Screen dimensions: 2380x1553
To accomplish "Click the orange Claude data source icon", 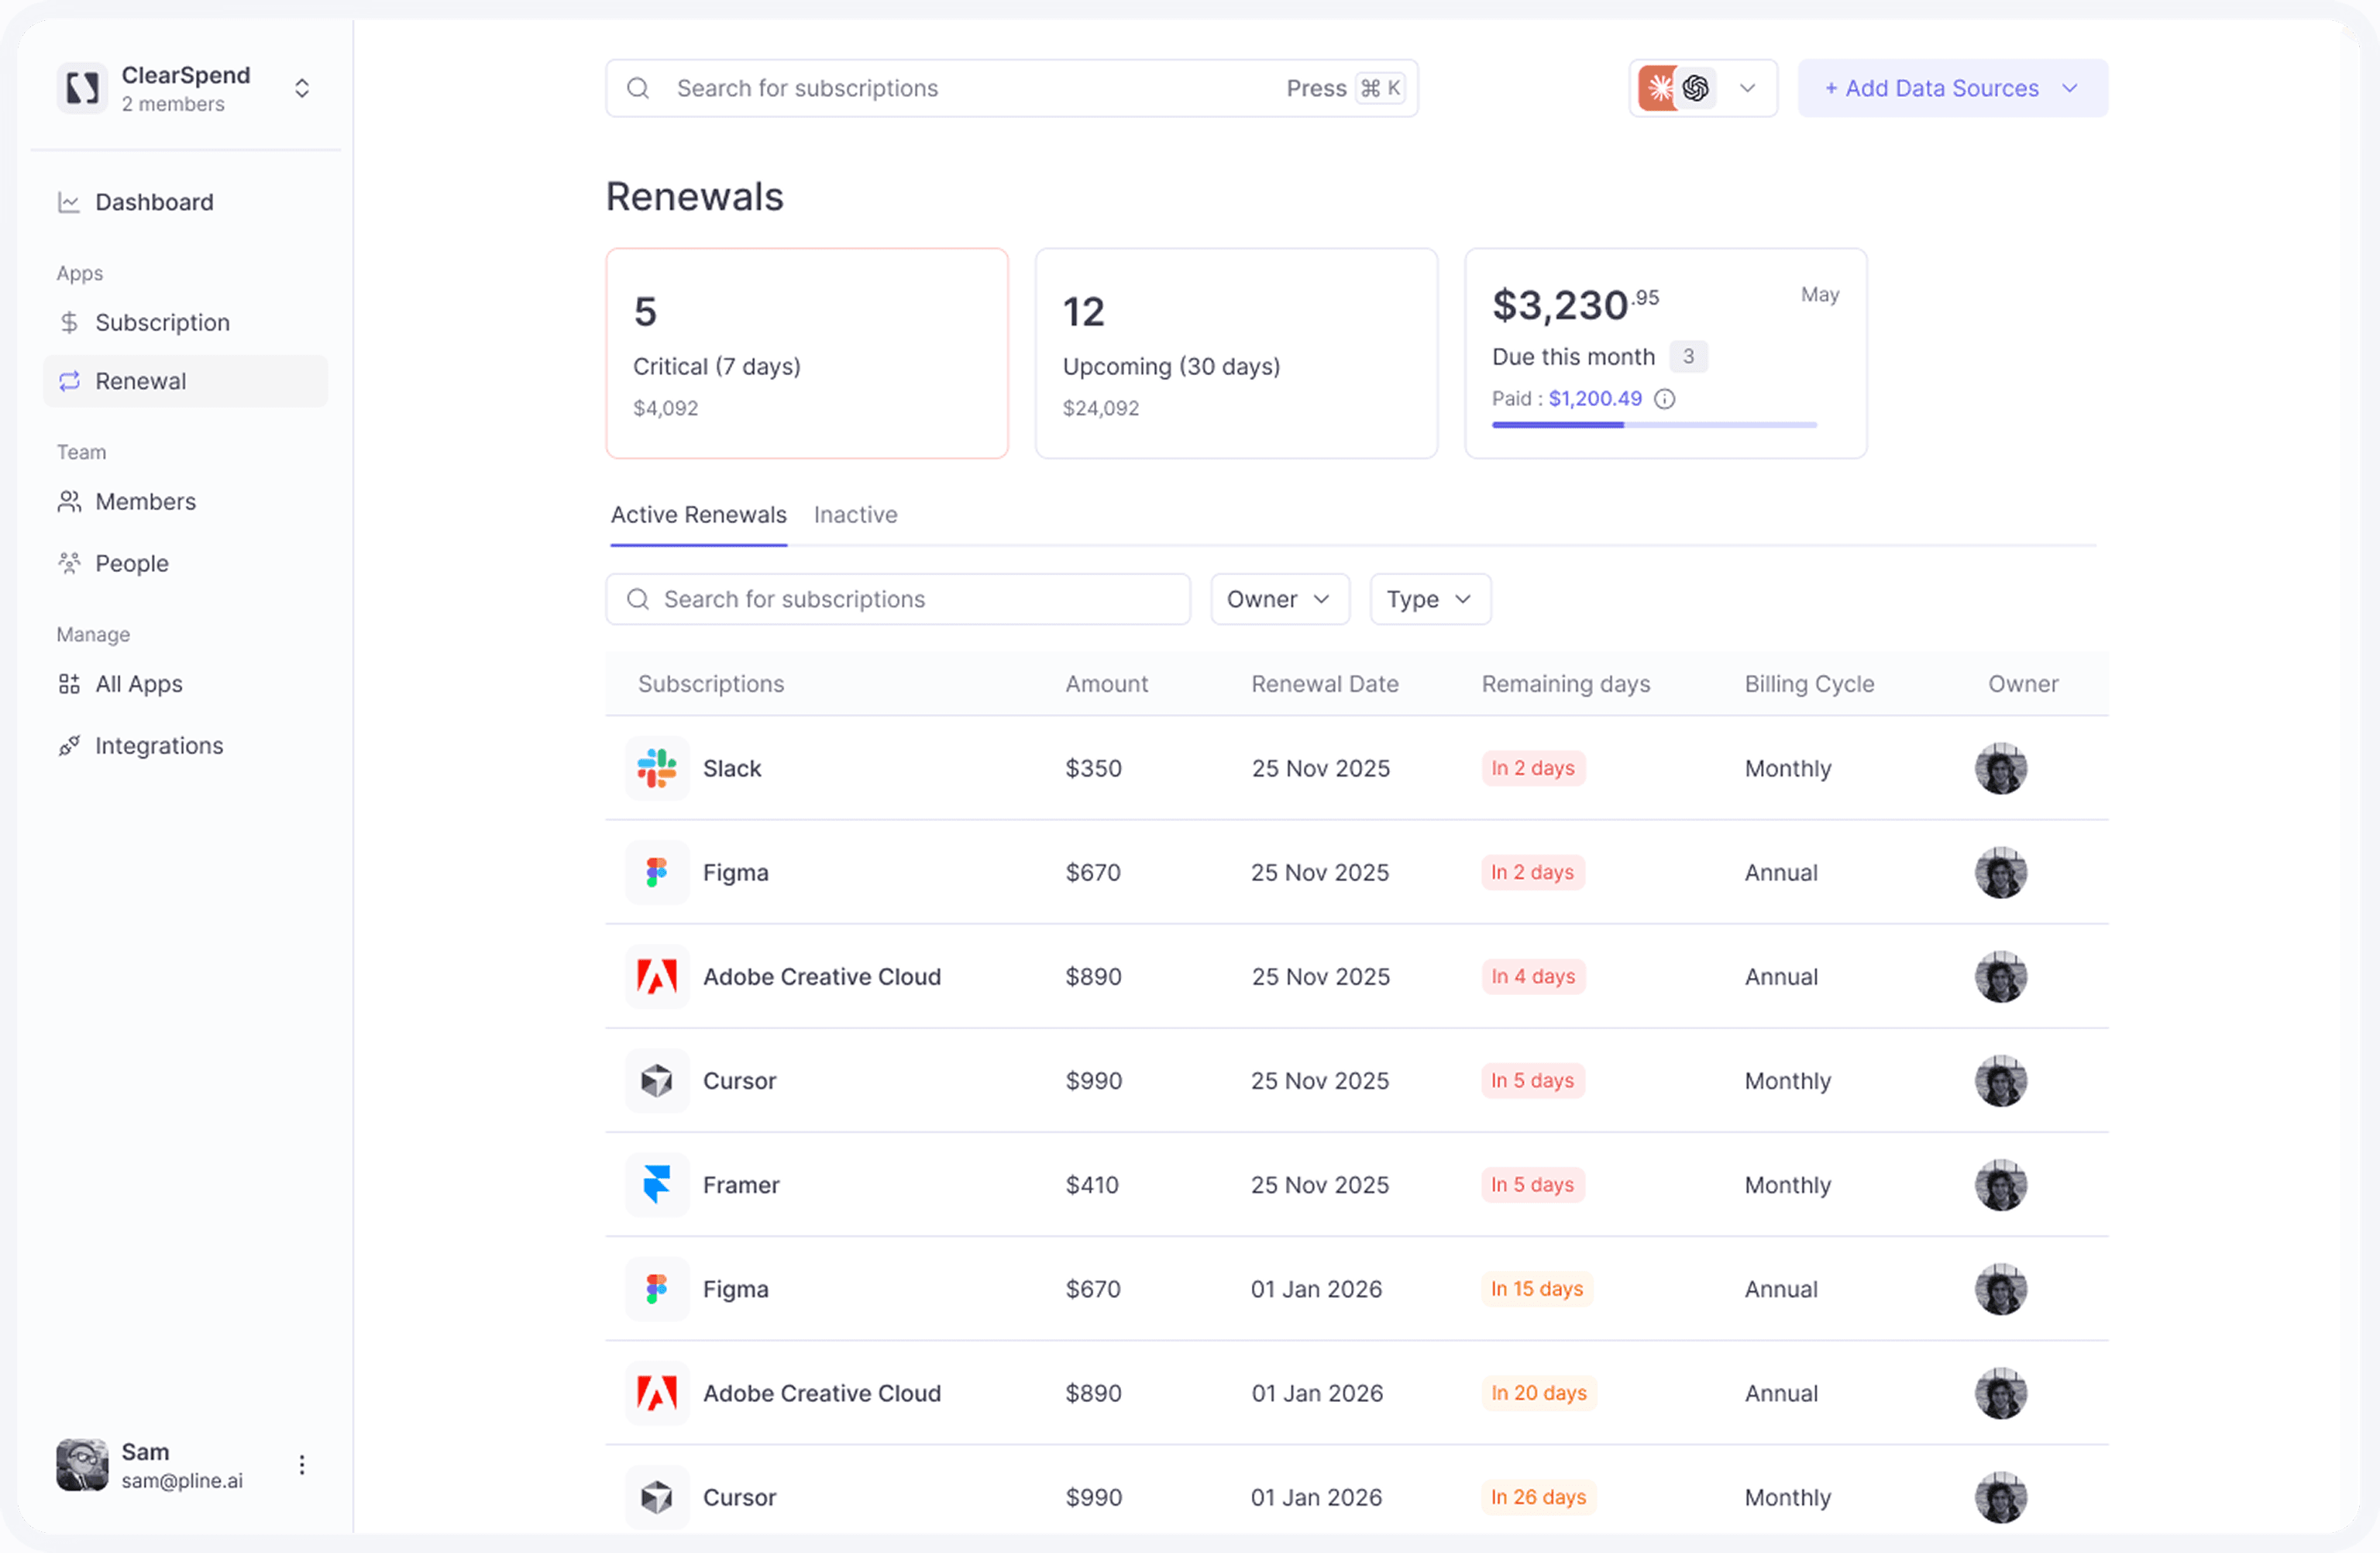I will coord(1658,88).
